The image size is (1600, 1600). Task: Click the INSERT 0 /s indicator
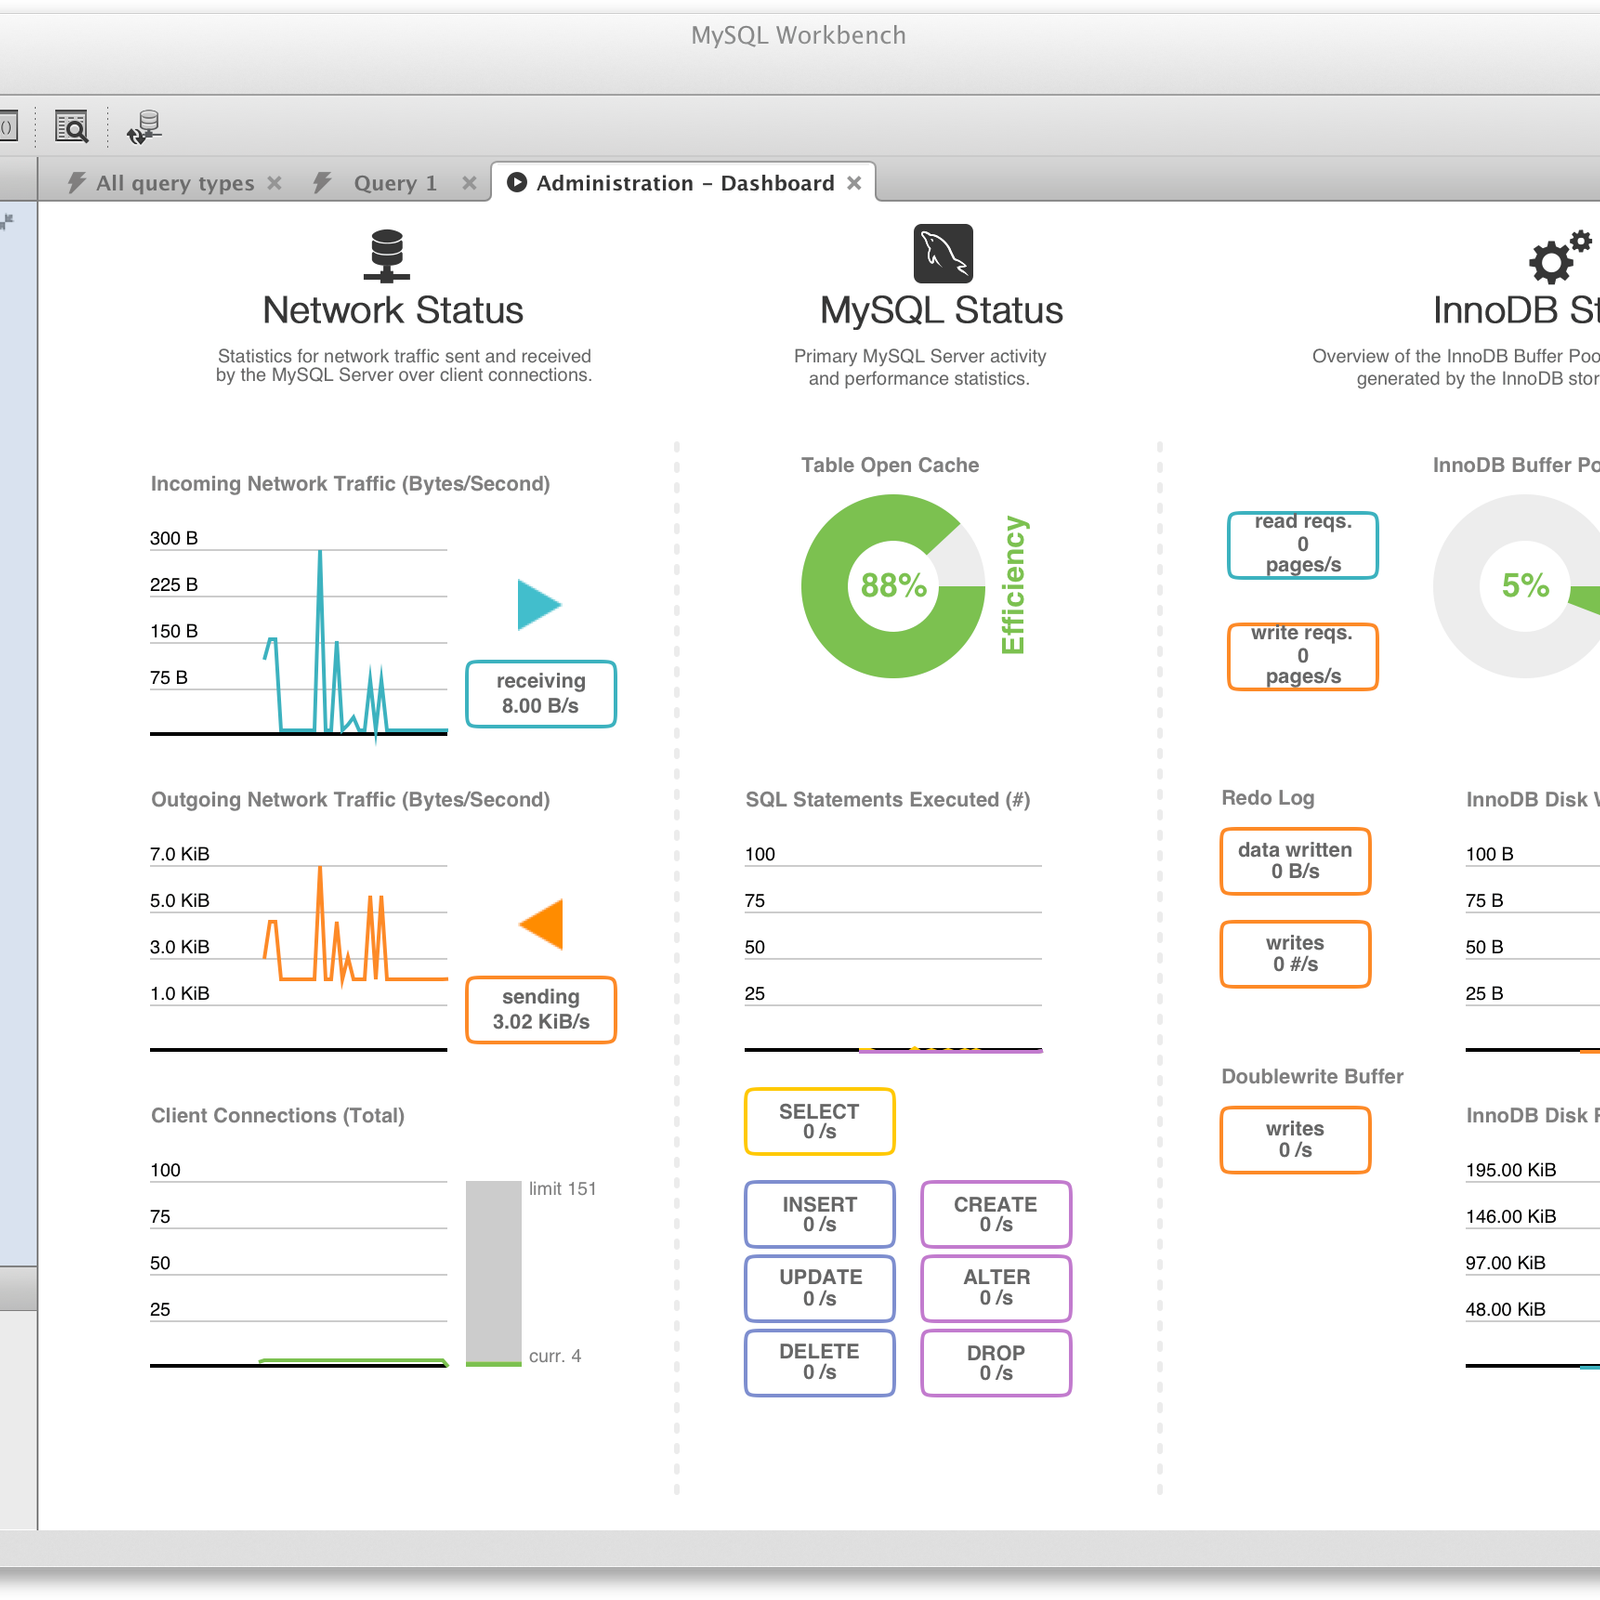coord(820,1214)
